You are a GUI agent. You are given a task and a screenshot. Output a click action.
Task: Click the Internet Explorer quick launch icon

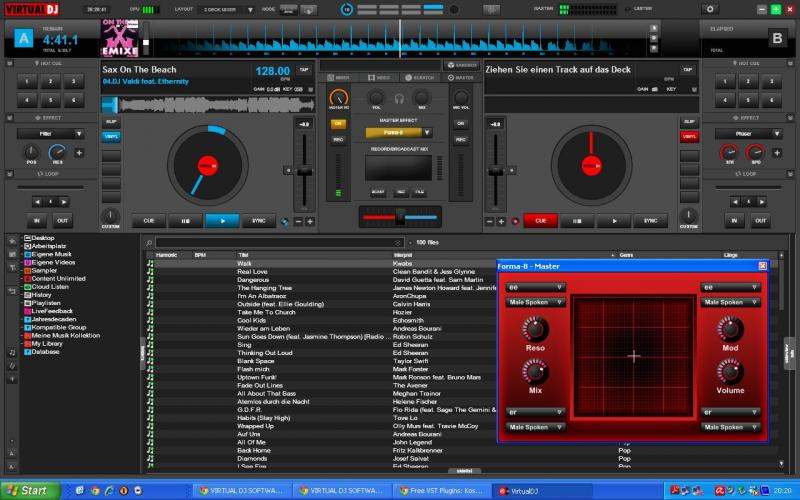pos(109,491)
